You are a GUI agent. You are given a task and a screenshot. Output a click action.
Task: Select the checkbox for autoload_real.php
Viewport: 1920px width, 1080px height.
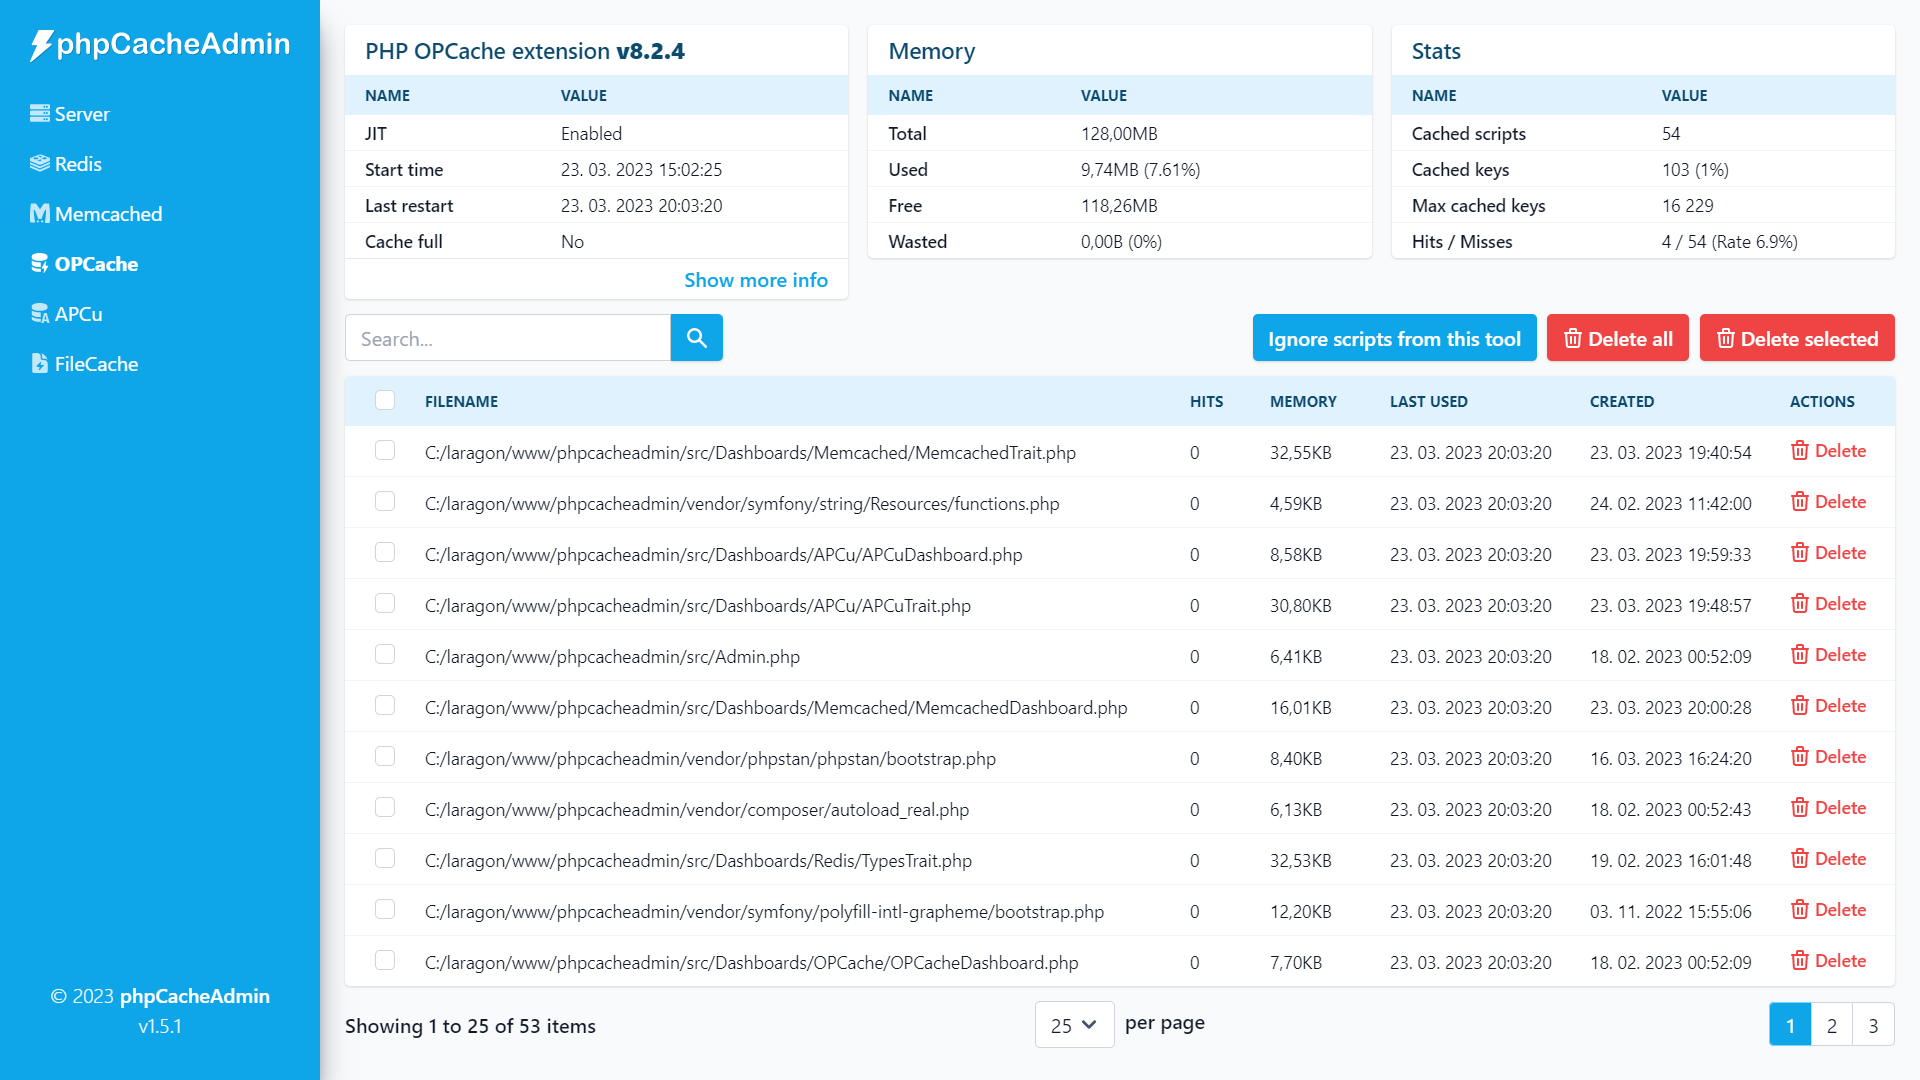pyautogui.click(x=385, y=808)
